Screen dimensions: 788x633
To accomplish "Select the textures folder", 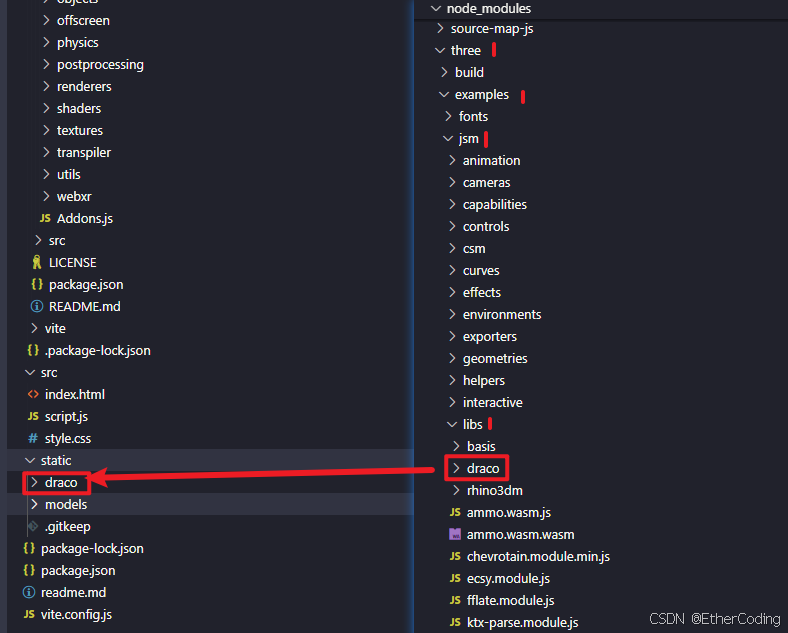I will click(x=80, y=131).
